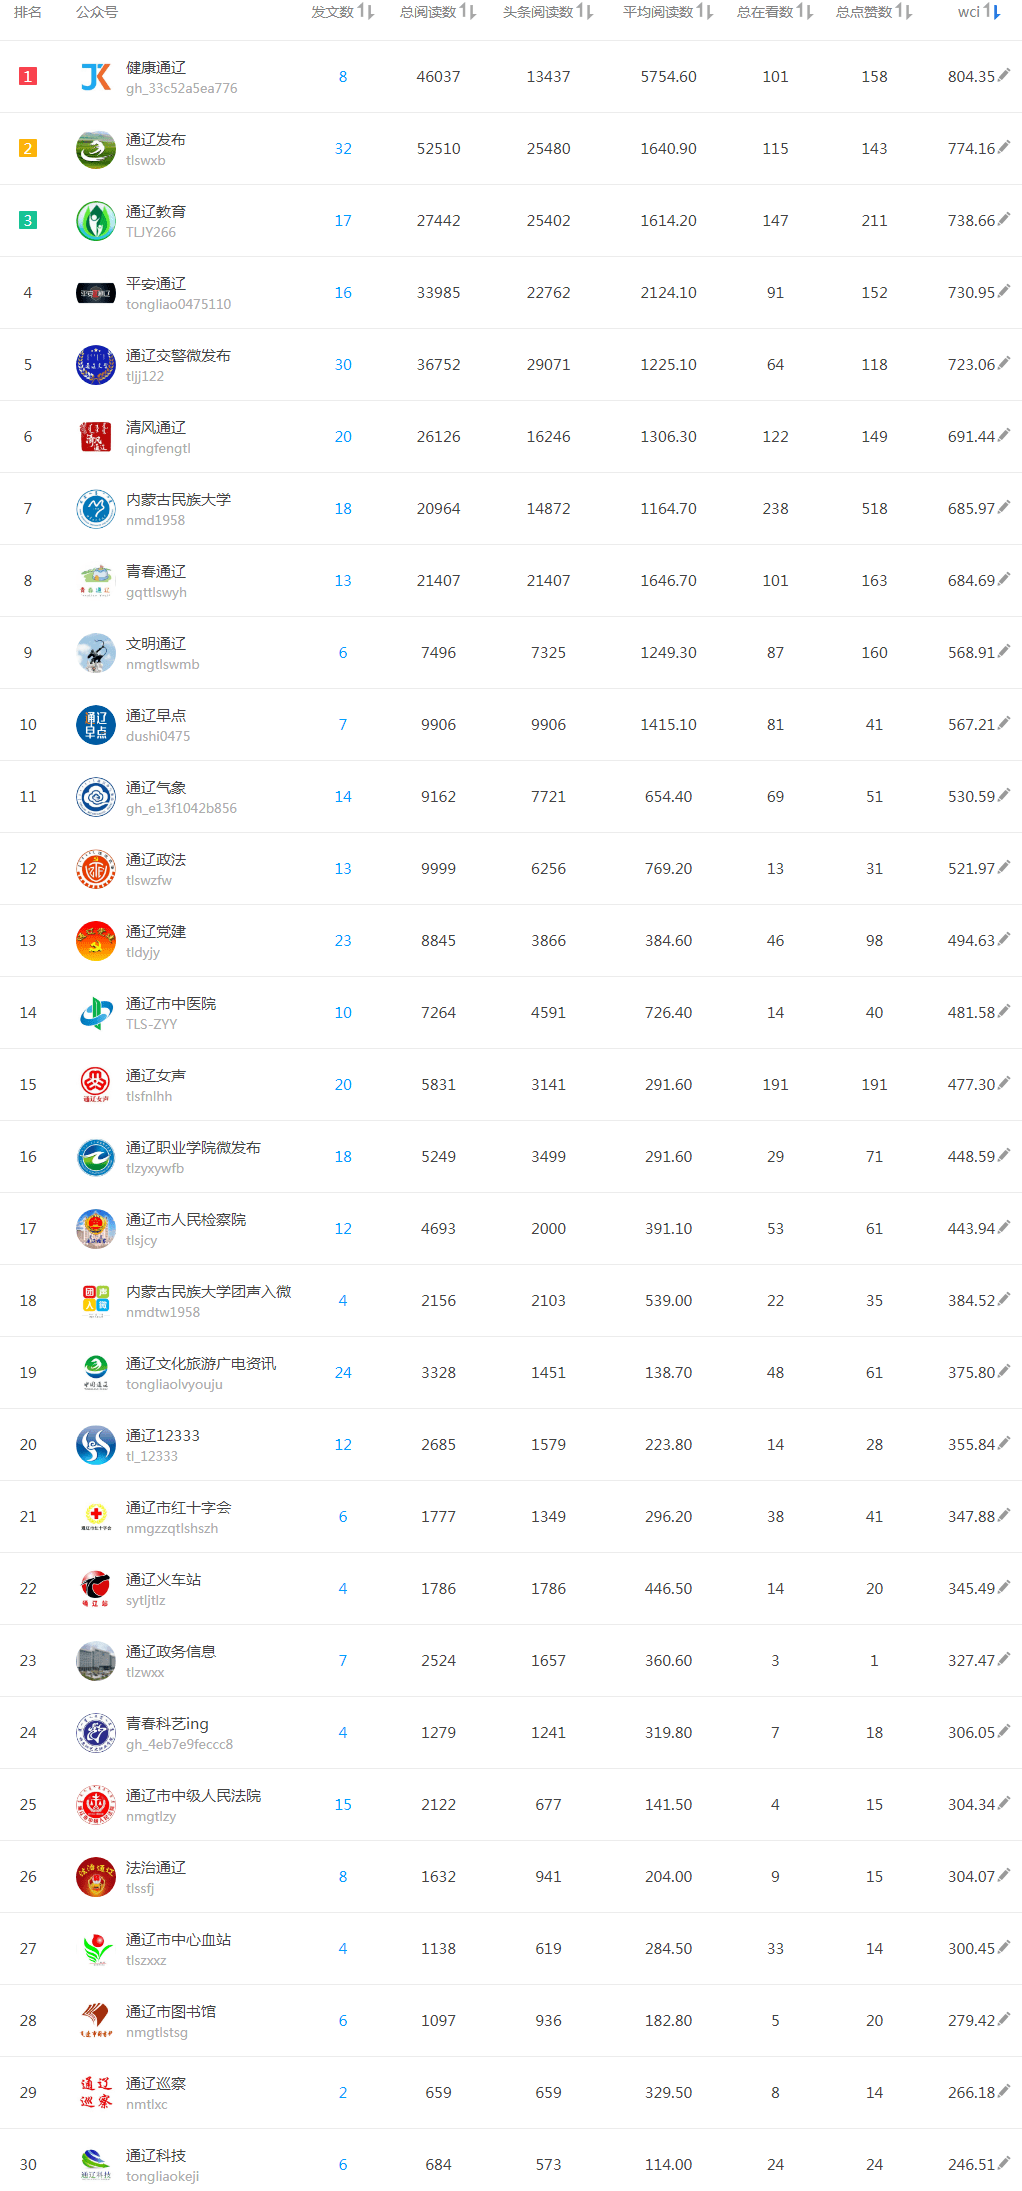Click edit pencil next to 804.35

click(x=1004, y=75)
